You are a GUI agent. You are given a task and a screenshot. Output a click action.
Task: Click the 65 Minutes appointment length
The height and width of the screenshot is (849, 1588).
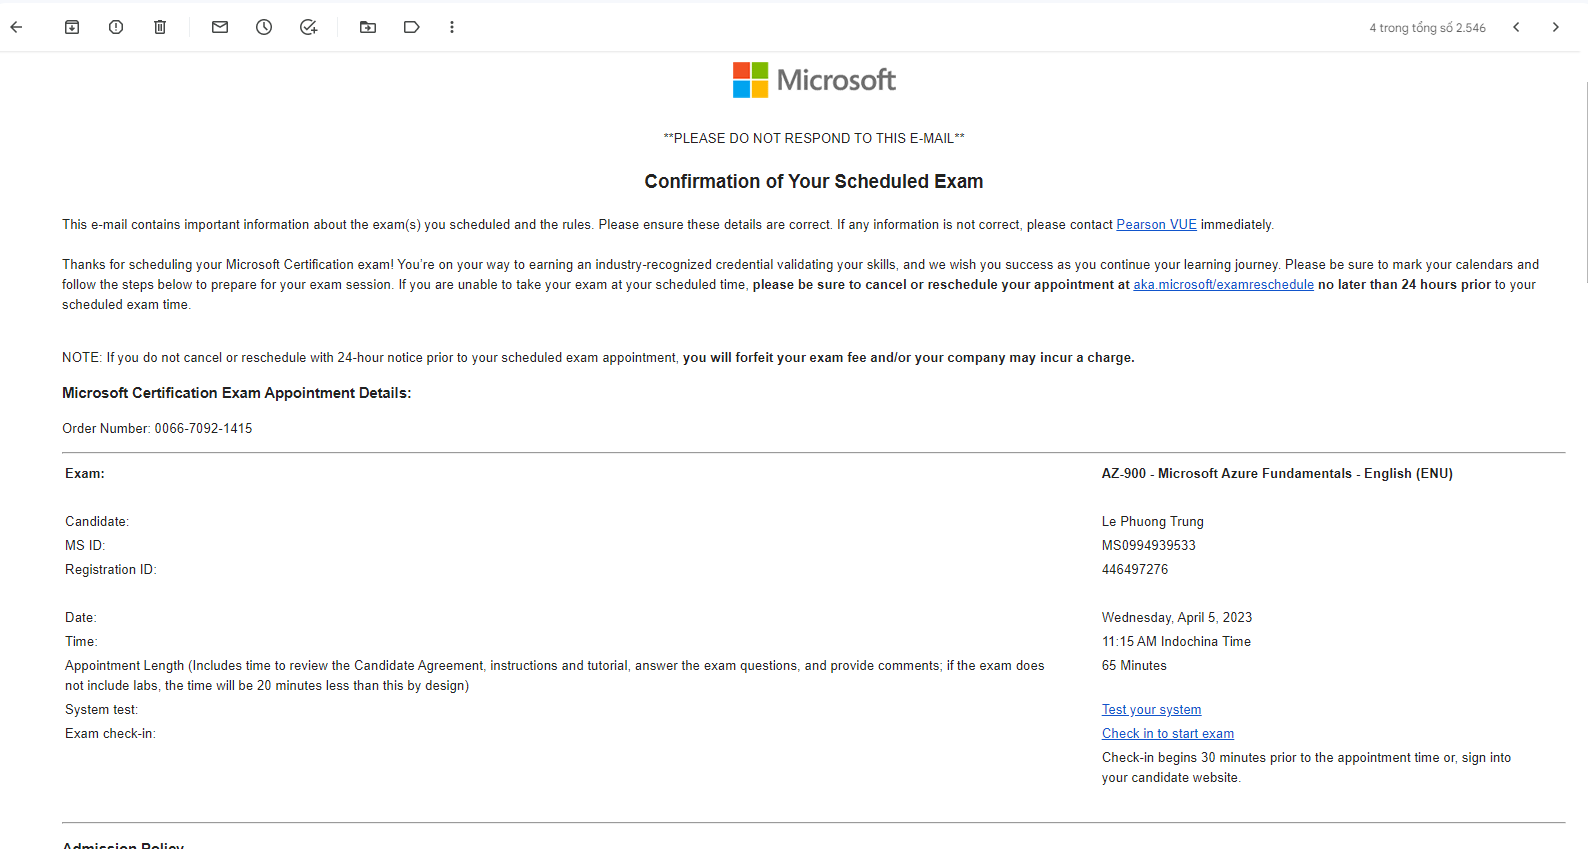click(x=1134, y=666)
